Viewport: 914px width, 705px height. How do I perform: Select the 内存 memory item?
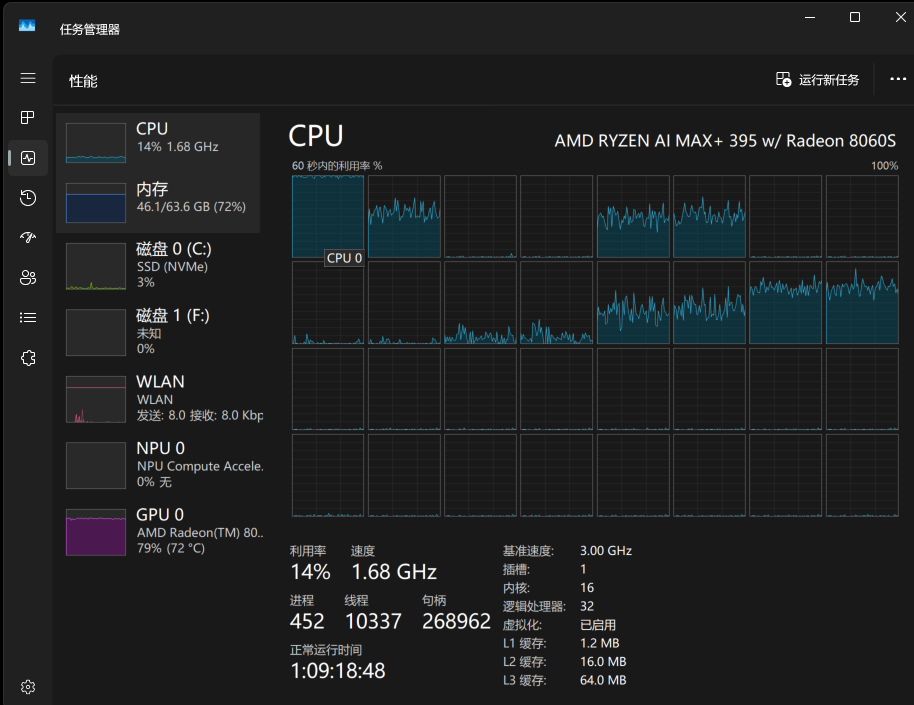click(x=158, y=202)
